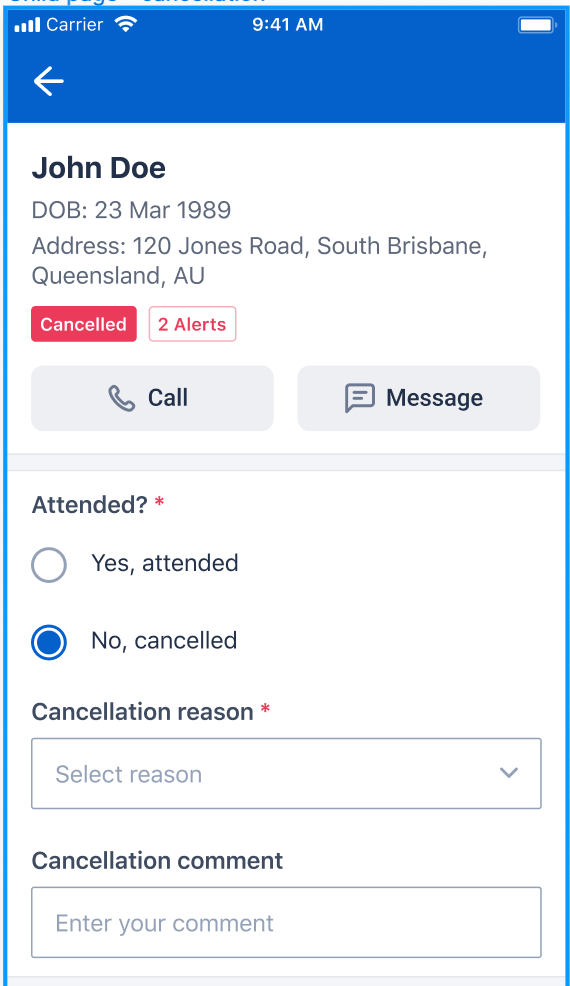Tap the Call button label
The image size is (570, 986).
168,398
